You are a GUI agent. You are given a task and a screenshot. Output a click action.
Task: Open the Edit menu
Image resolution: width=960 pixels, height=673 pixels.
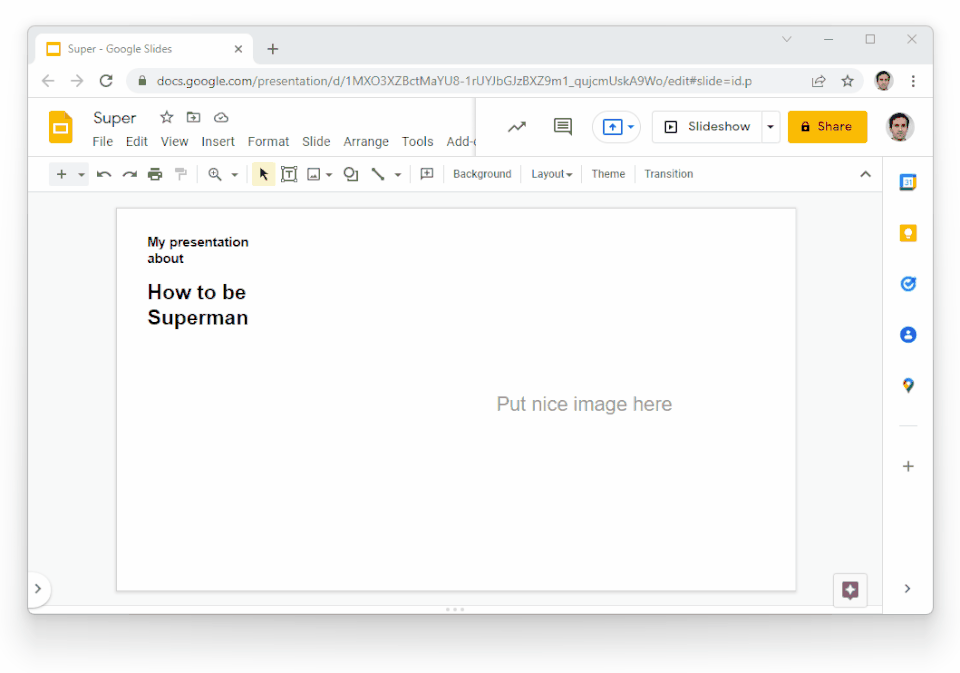pos(137,141)
